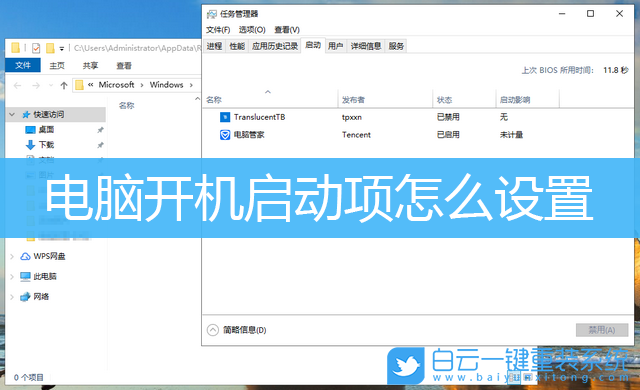The image size is (640, 390).
Task: Select 网络 in navigation pane
Action: click(41, 297)
